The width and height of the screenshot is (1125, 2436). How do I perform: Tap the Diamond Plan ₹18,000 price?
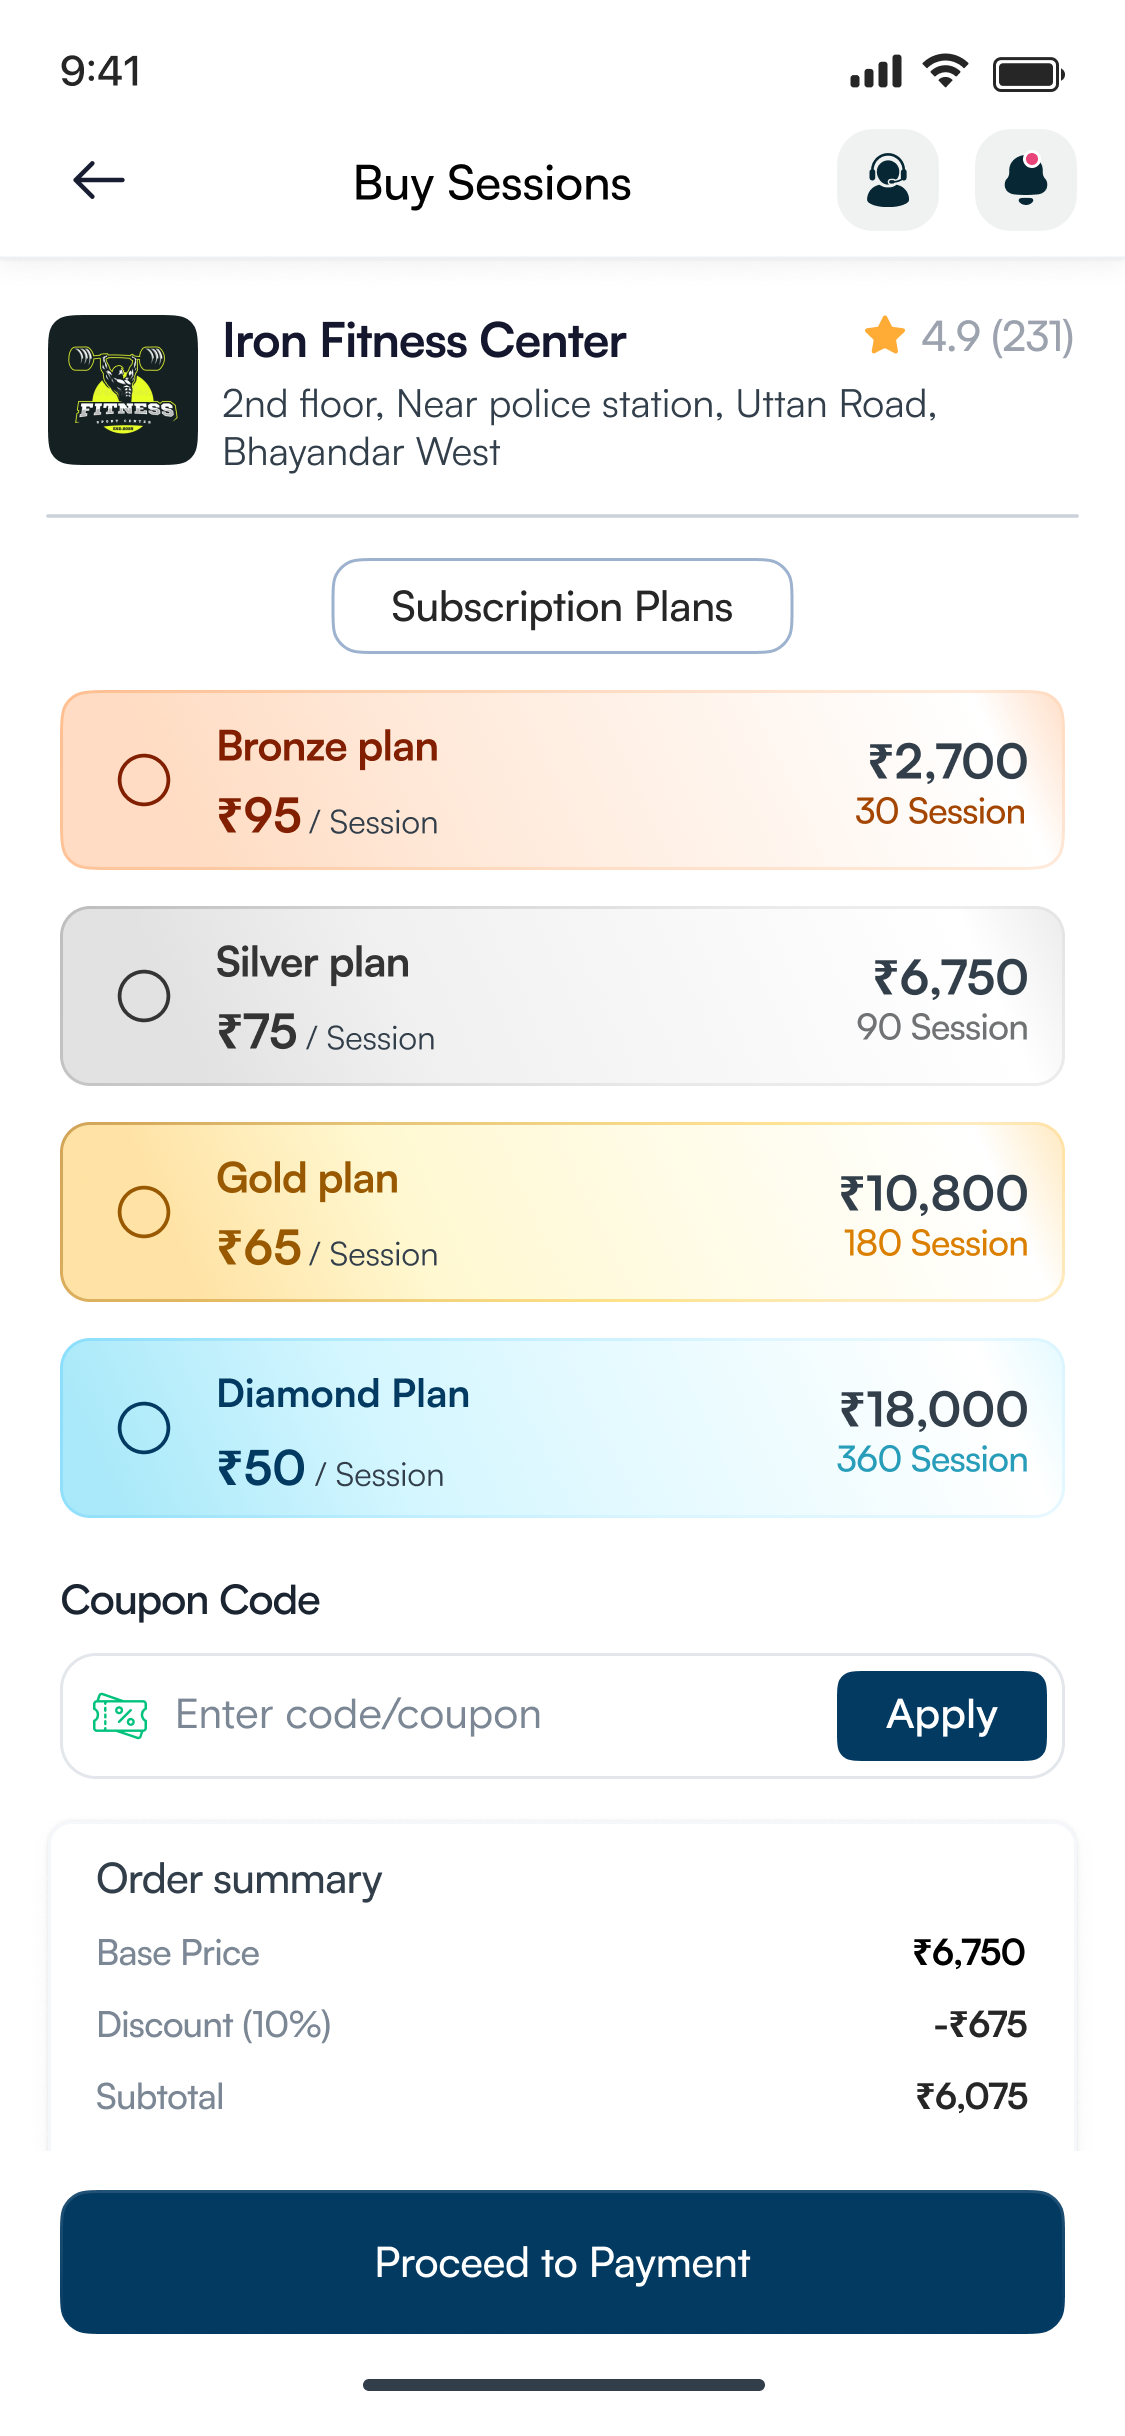coord(933,1409)
